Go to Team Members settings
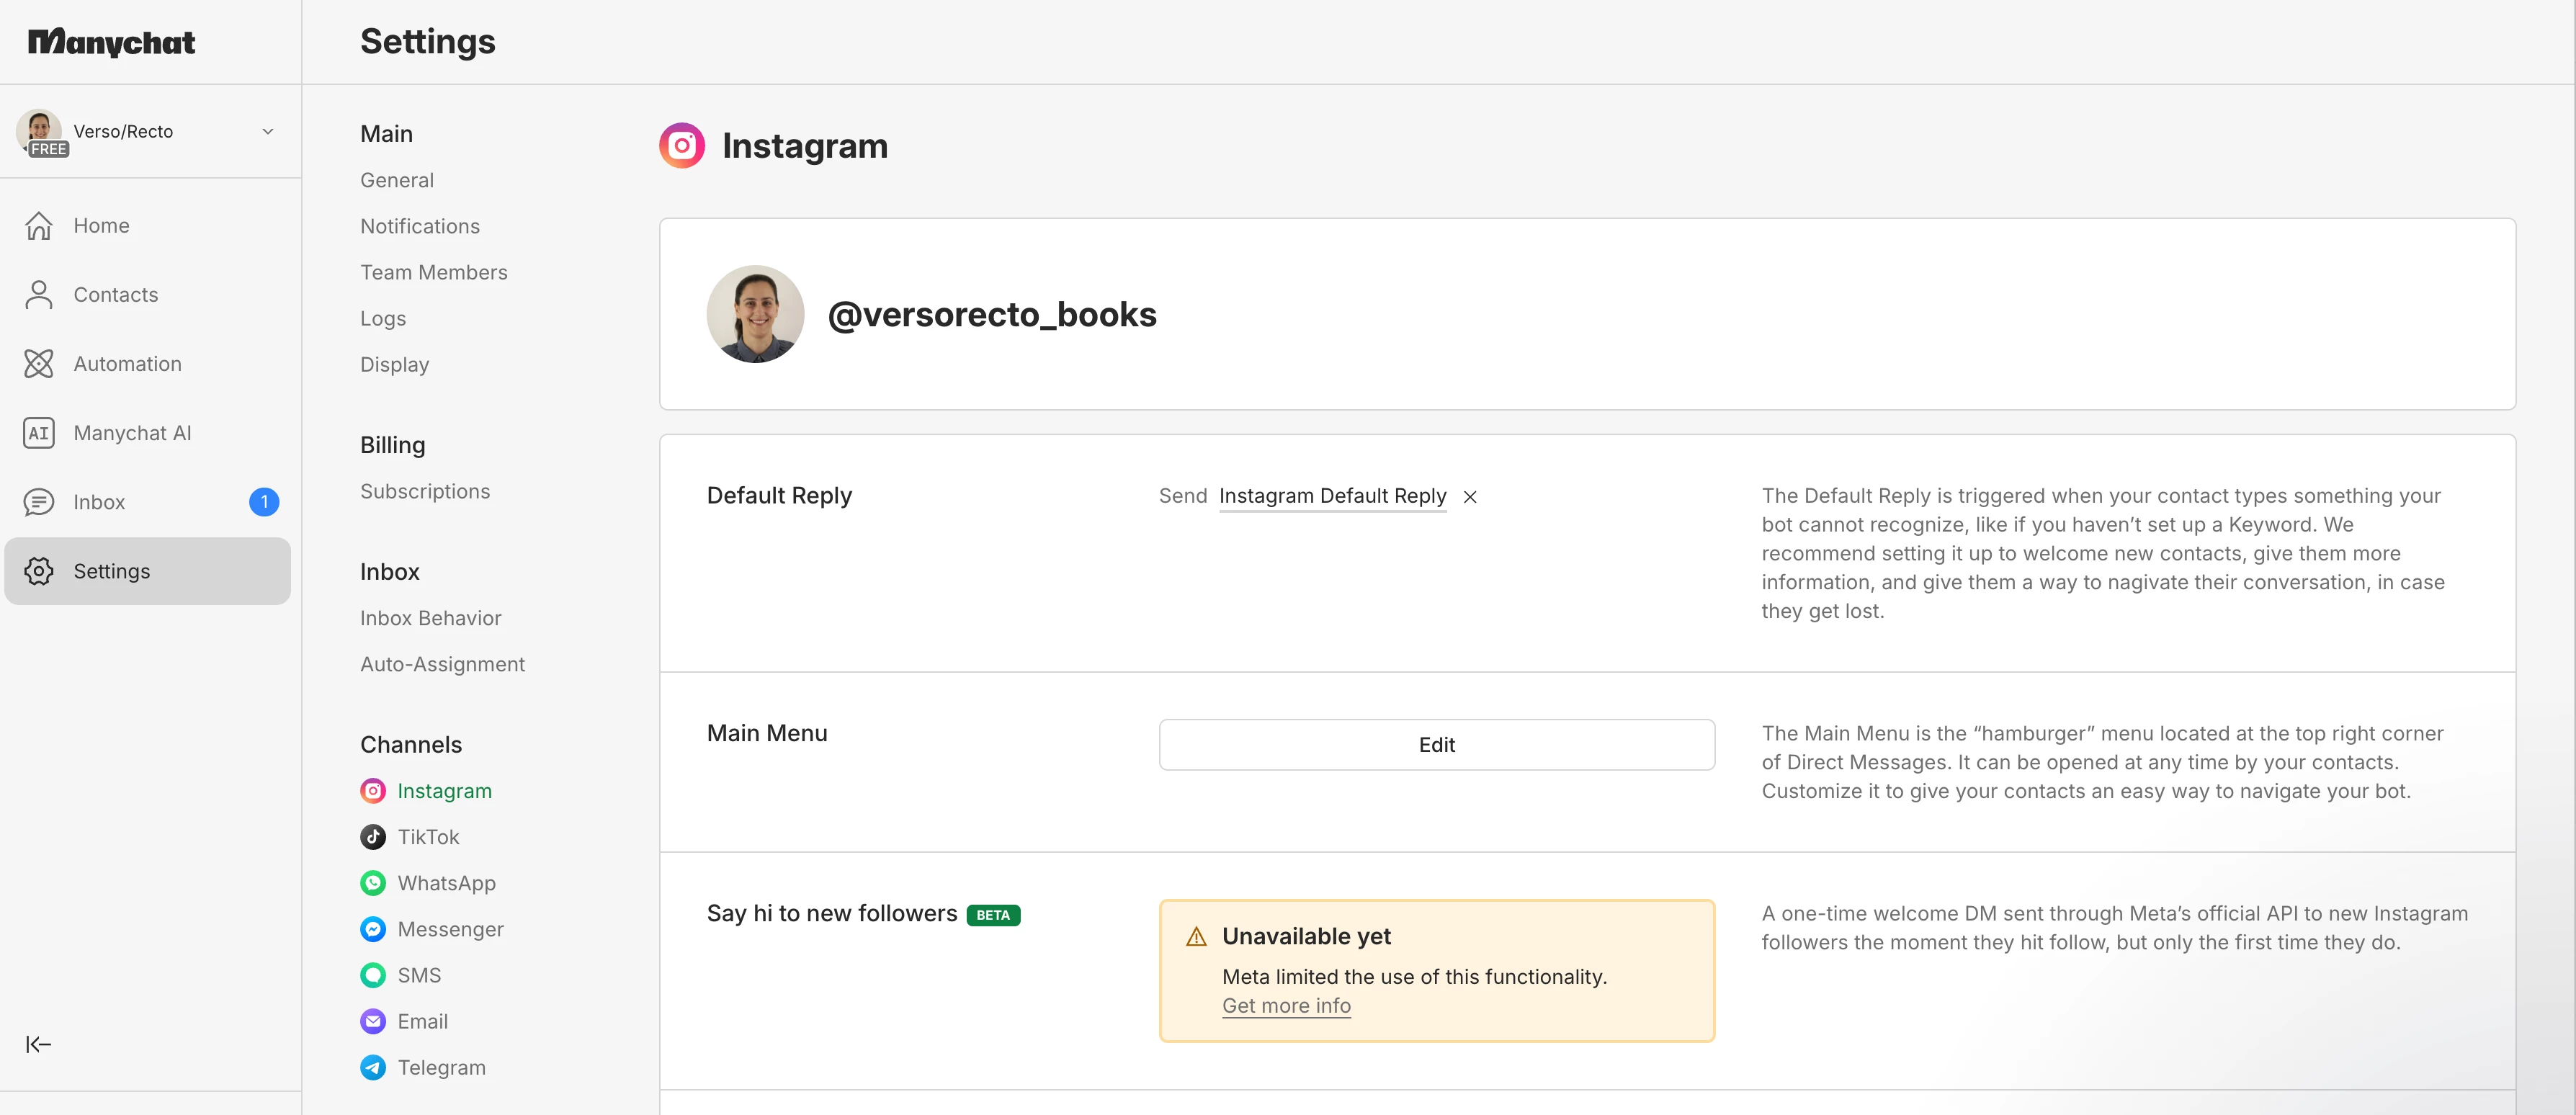Screen dimensions: 2576x1115 (433, 272)
